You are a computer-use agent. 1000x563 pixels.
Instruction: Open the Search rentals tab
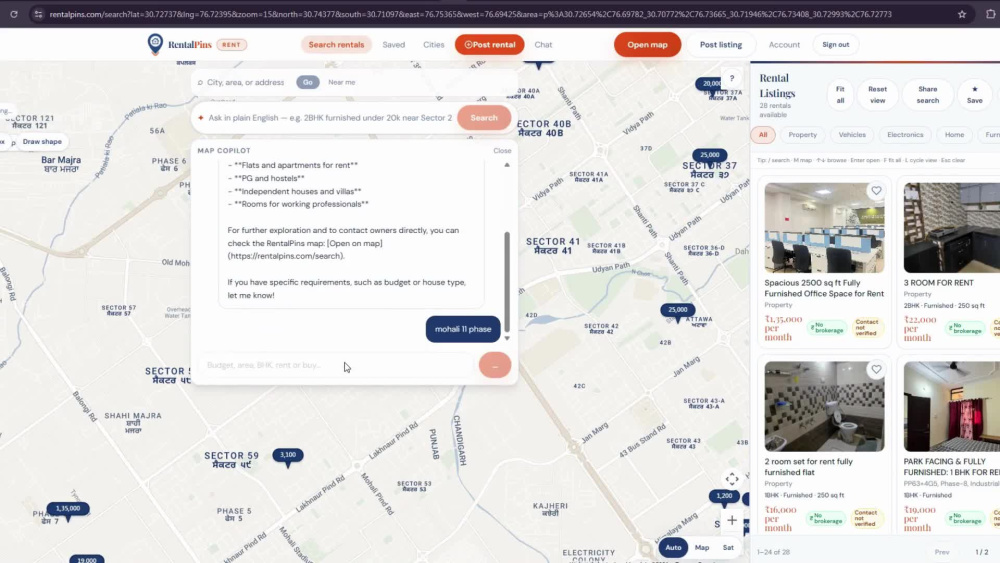point(336,45)
